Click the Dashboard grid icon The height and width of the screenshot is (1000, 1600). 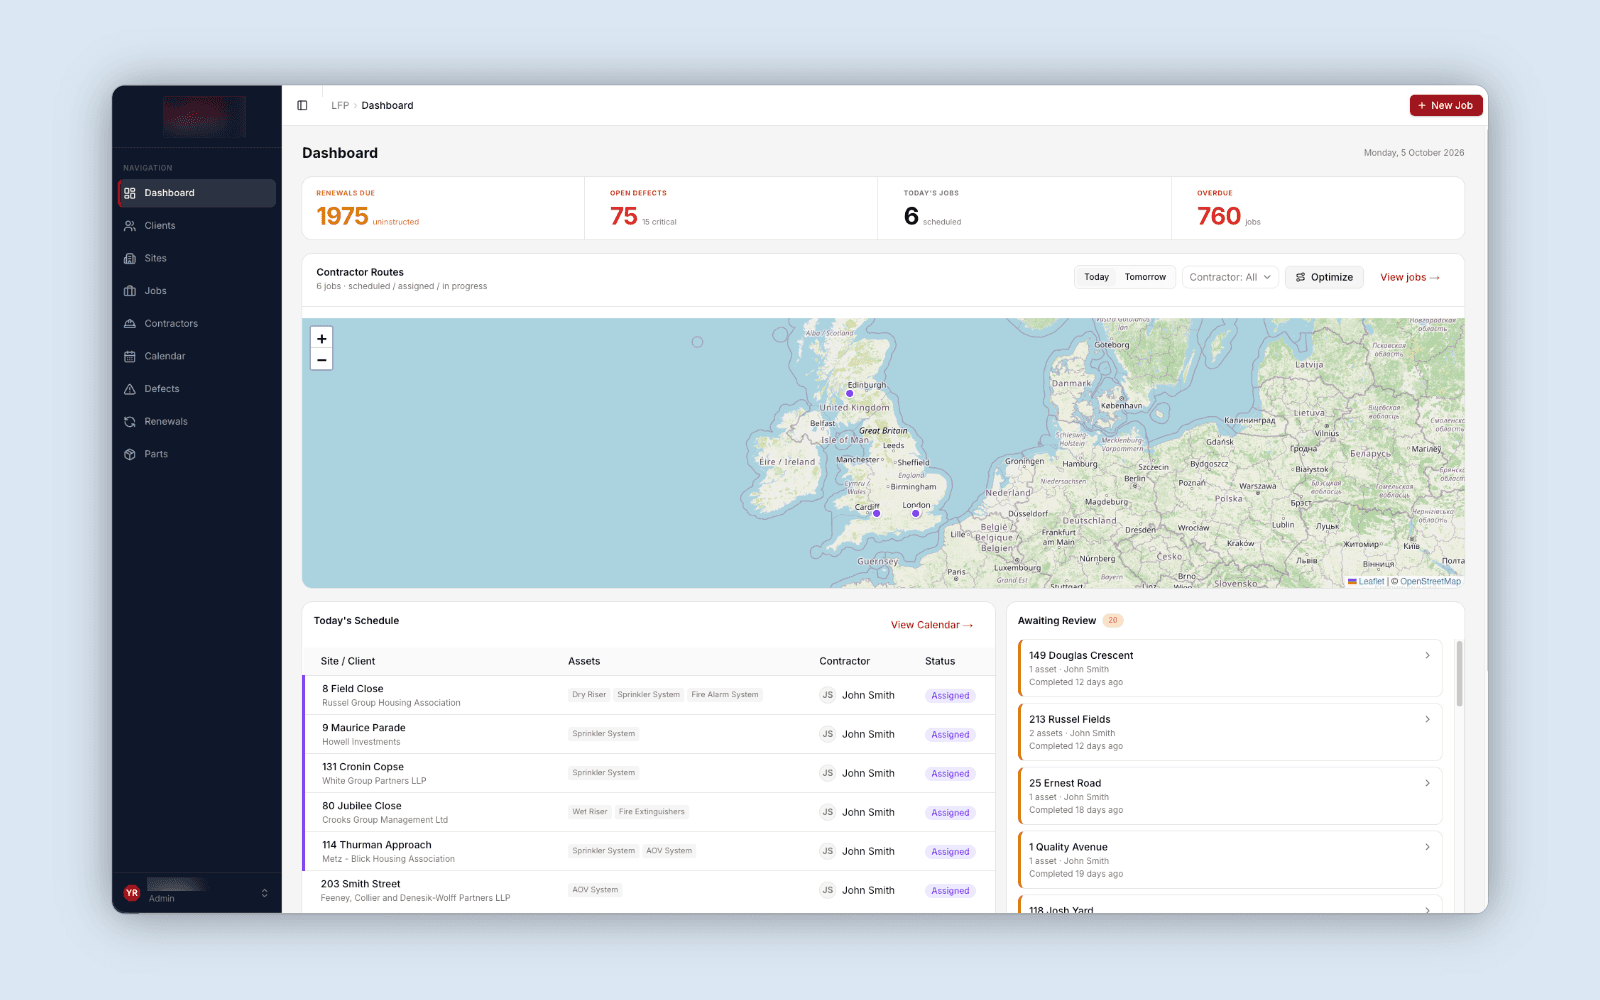[130, 193]
